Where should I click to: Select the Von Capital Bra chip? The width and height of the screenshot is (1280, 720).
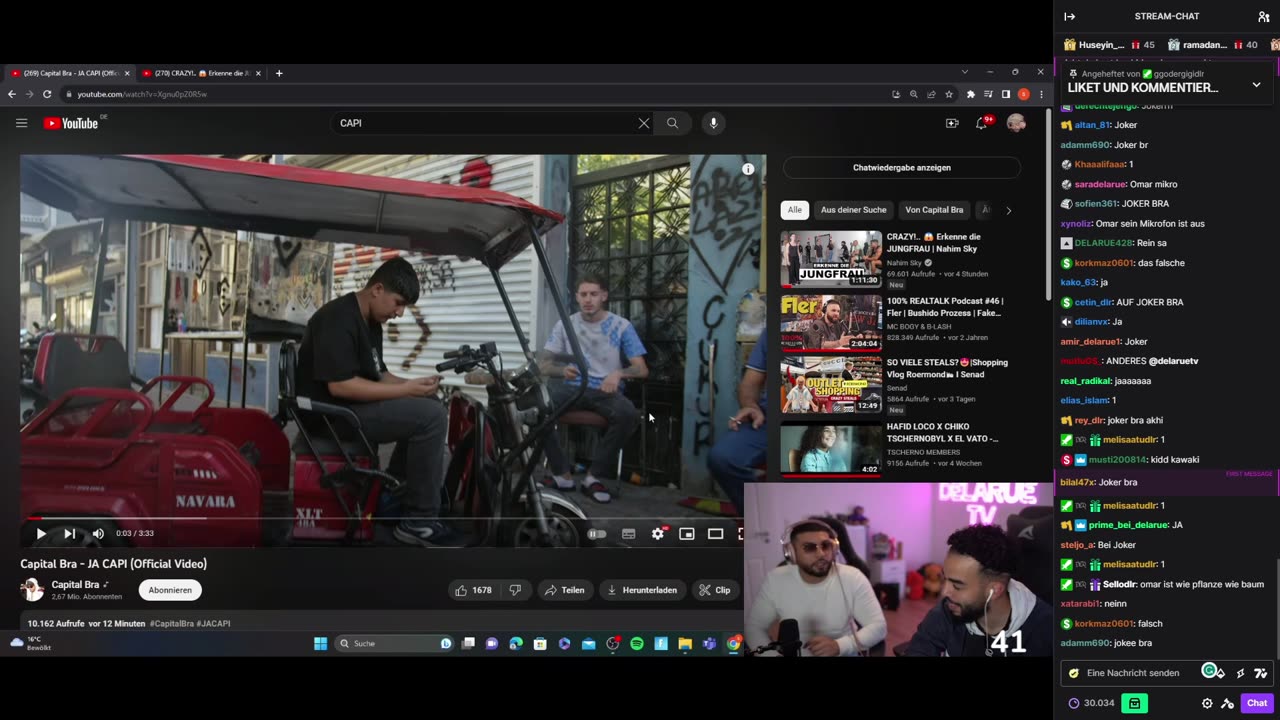[934, 210]
